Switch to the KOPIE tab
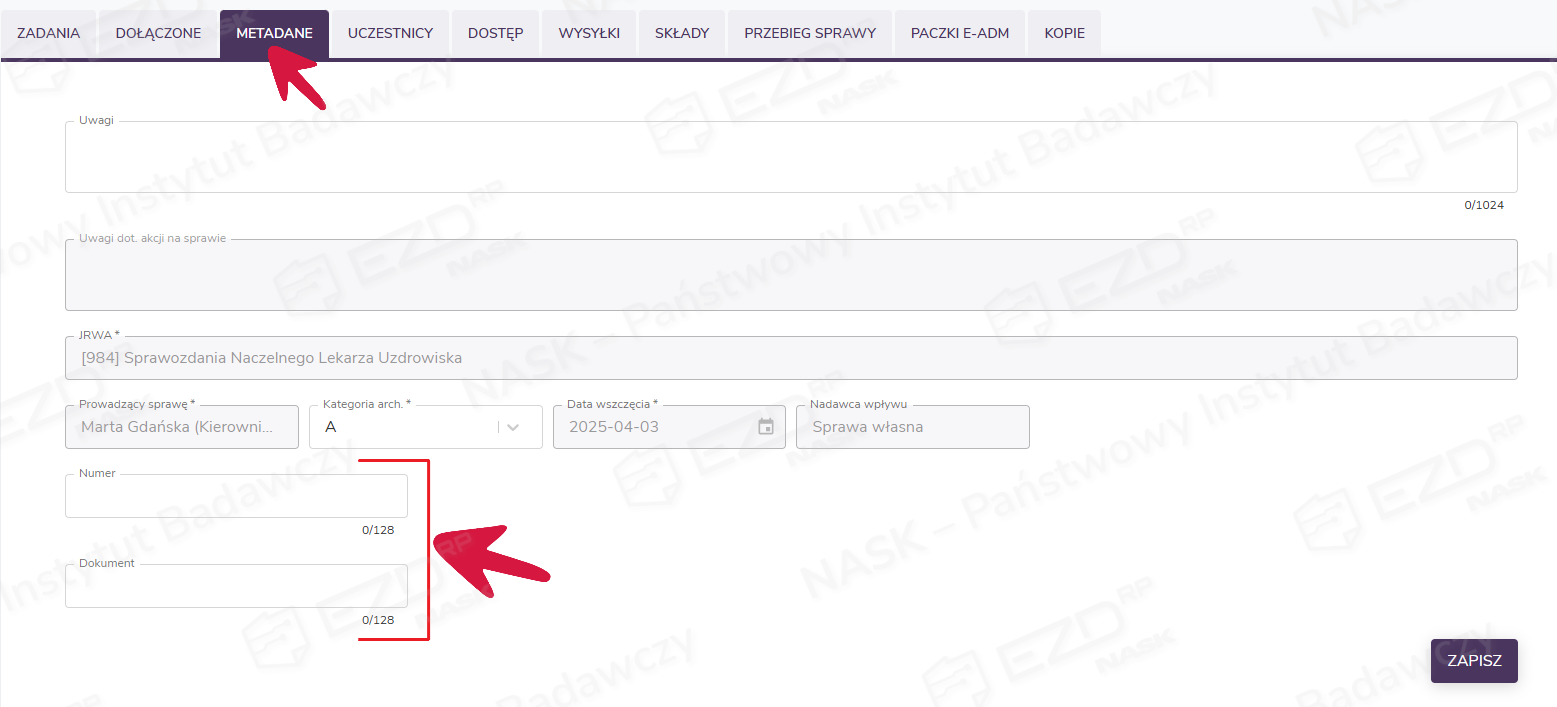Viewport: 1557px width, 707px height. (x=1064, y=34)
